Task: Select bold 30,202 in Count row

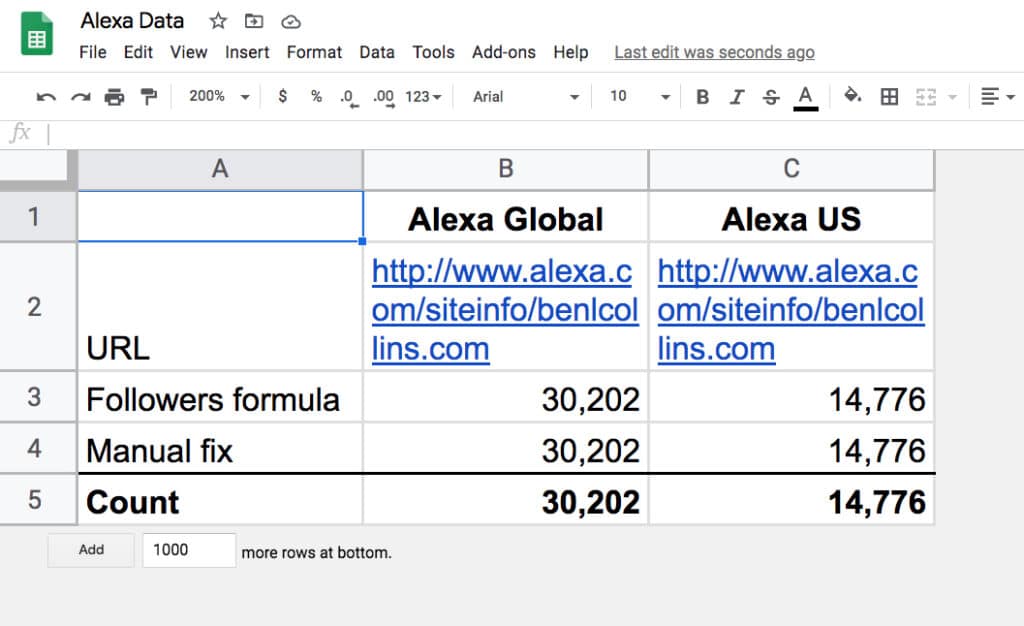Action: point(505,499)
